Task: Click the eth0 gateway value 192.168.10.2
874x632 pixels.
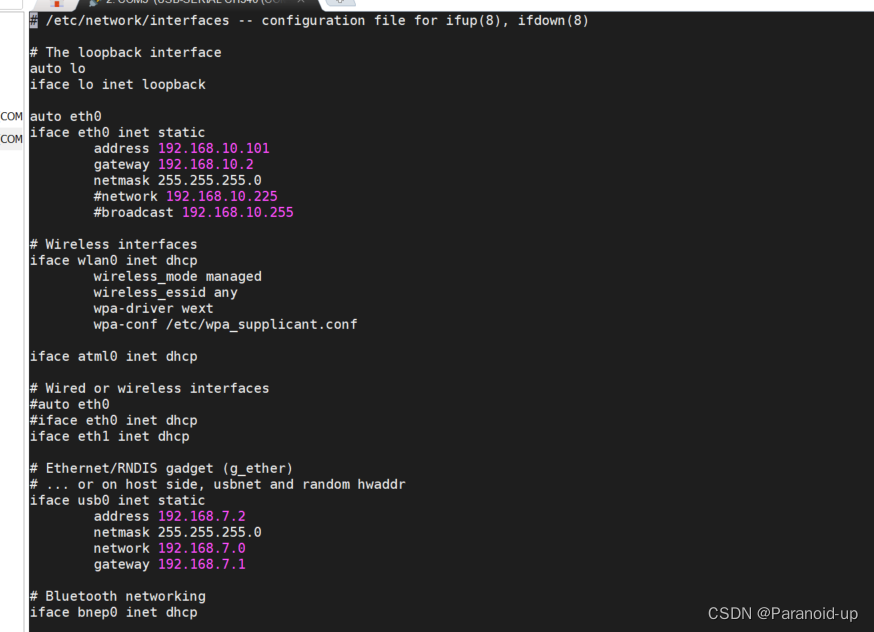Action: point(205,164)
